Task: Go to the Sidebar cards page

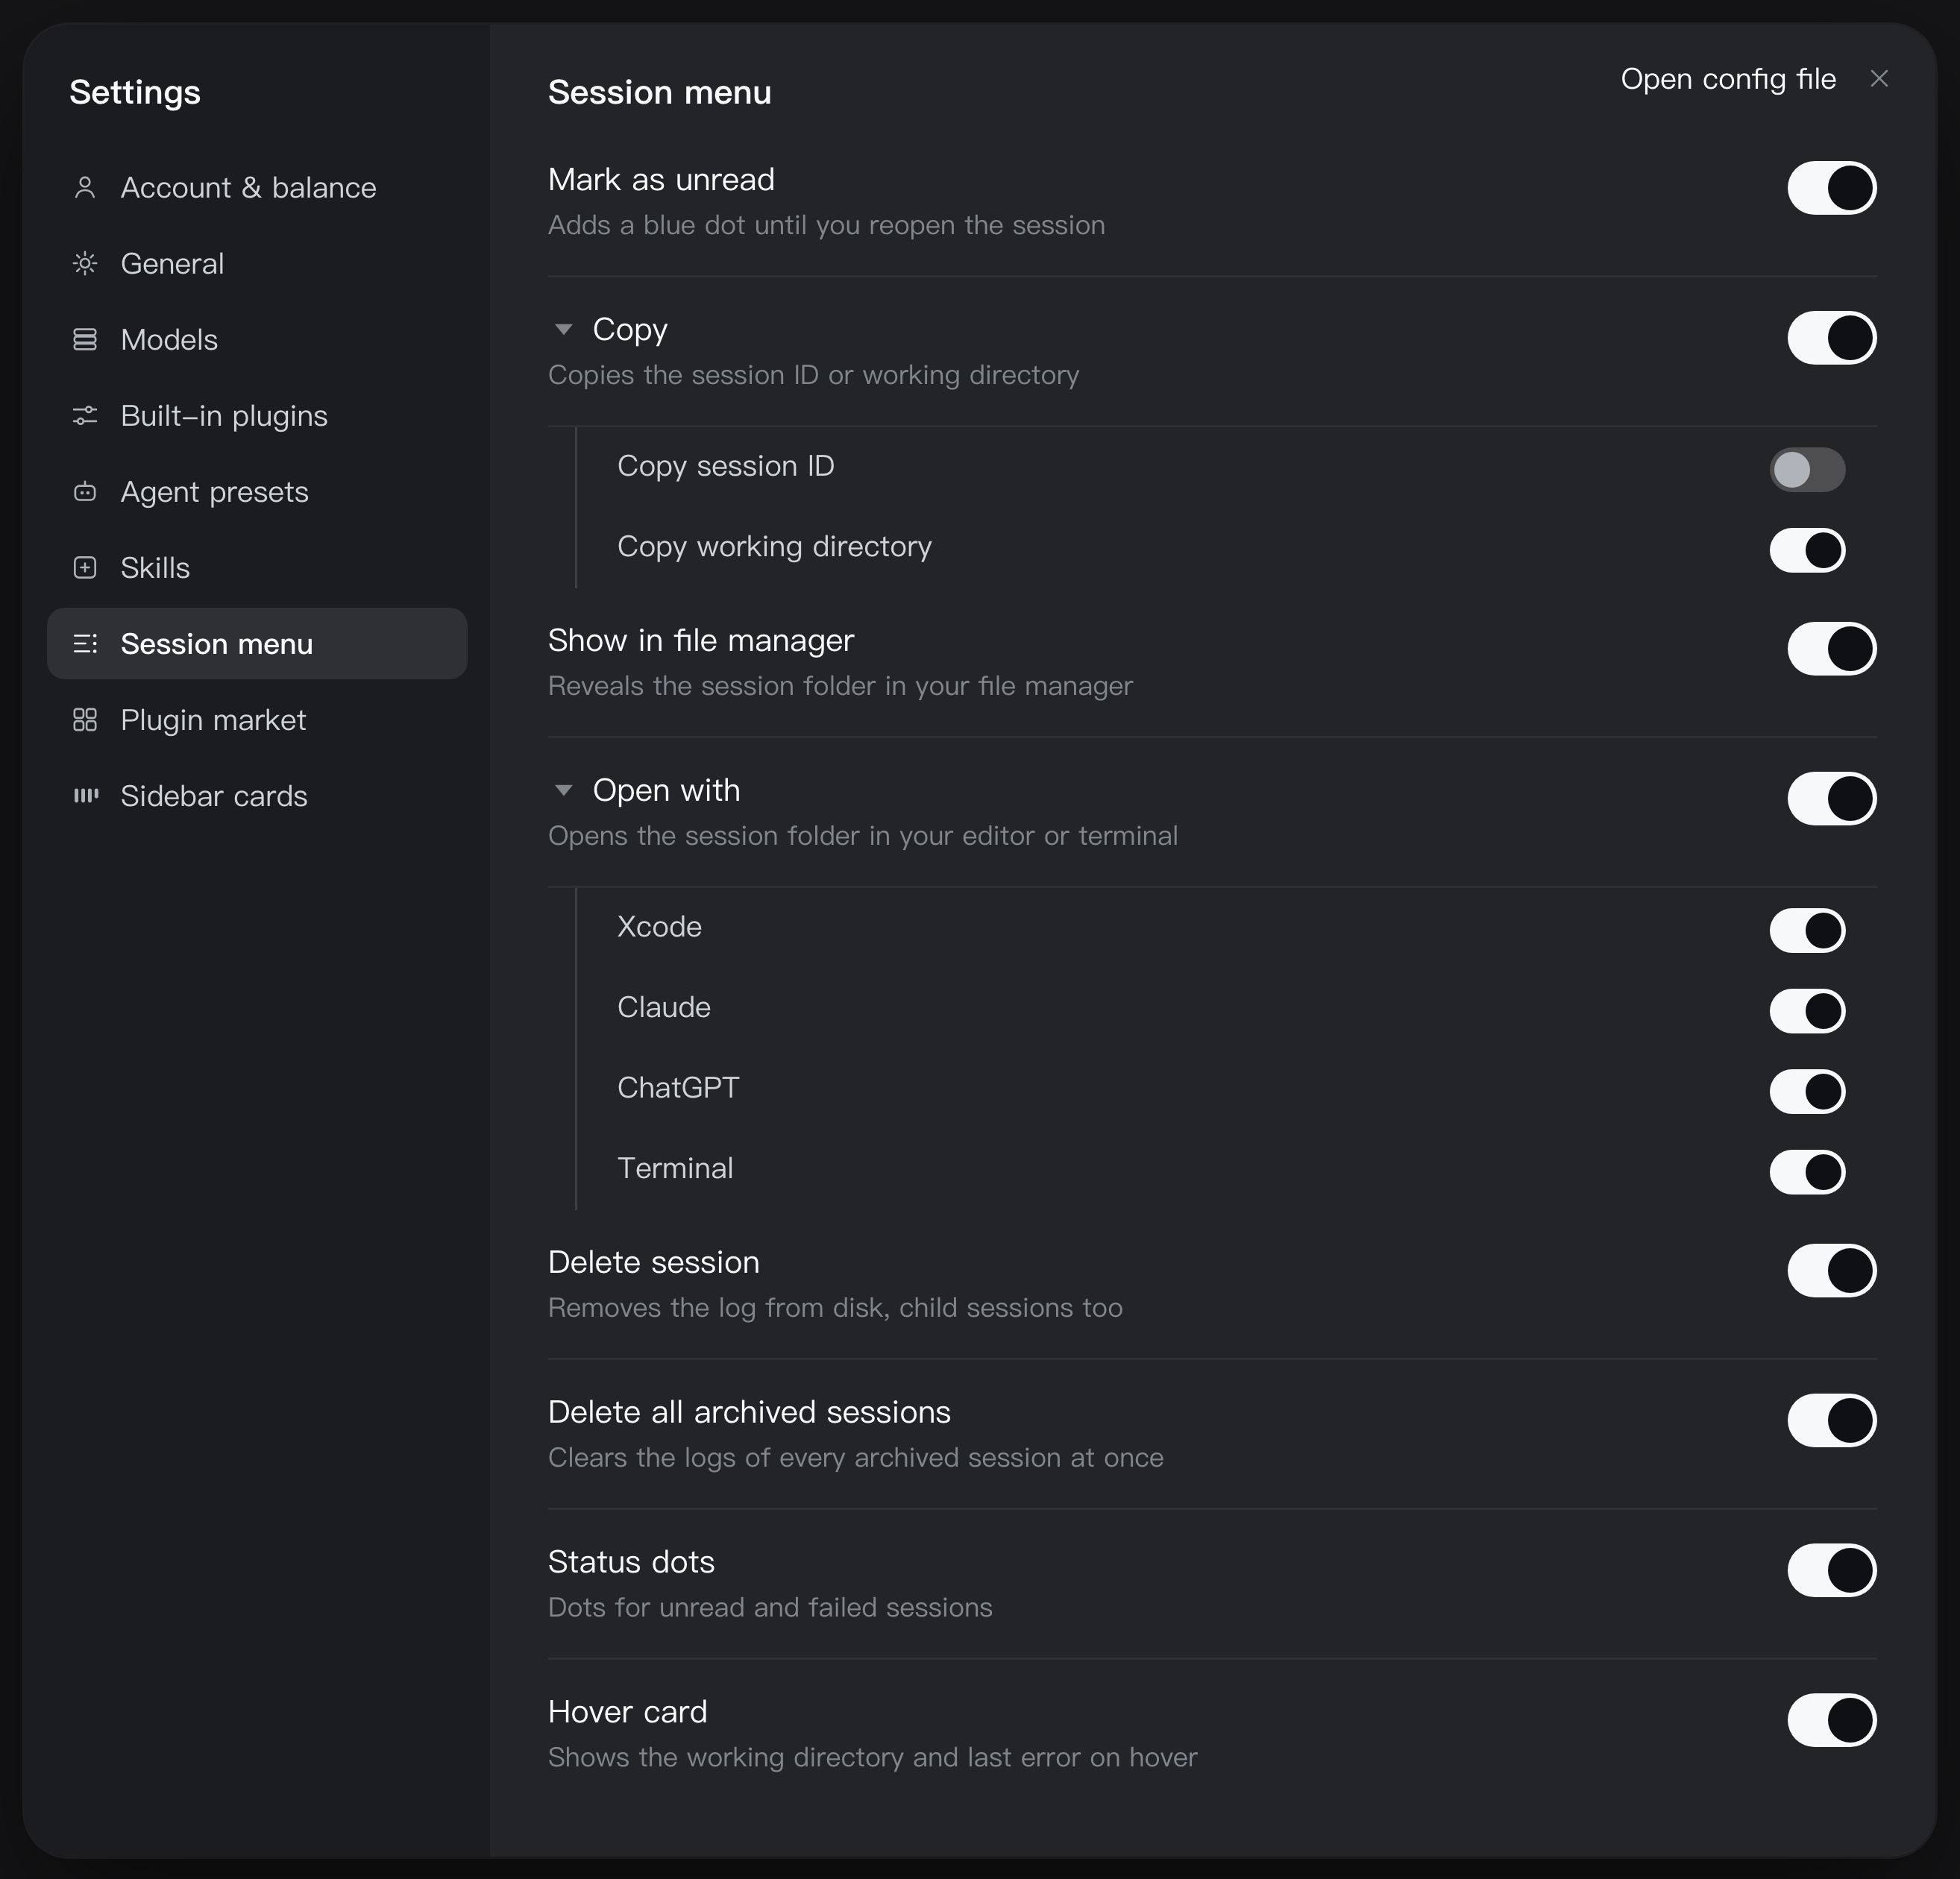Action: 257,795
